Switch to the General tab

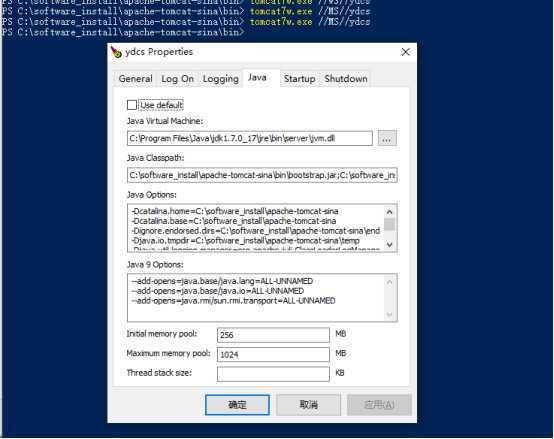[136, 78]
